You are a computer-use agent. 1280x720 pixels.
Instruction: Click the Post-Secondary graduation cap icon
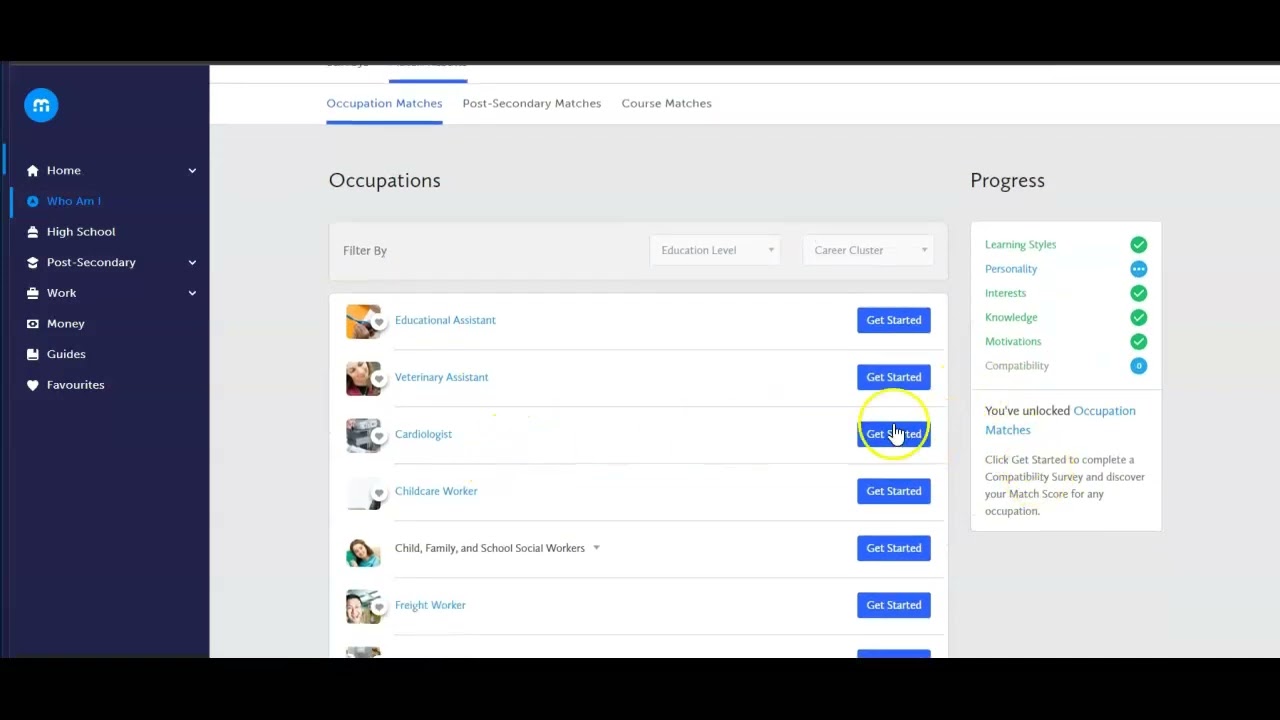pyautogui.click(x=32, y=263)
